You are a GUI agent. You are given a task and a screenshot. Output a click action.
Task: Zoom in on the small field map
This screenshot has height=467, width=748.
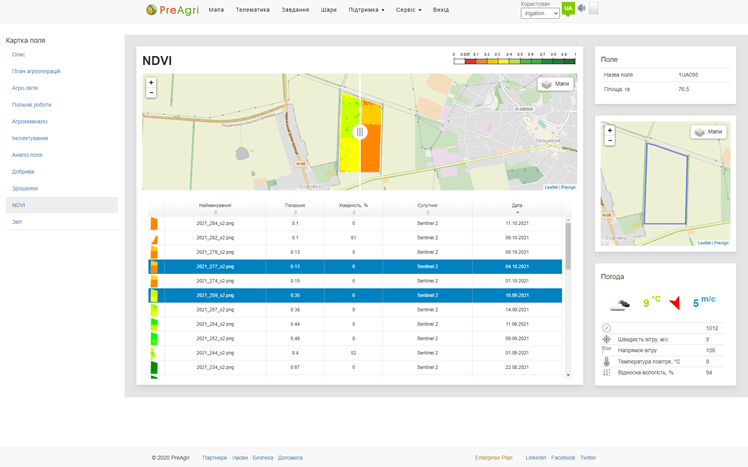(610, 131)
